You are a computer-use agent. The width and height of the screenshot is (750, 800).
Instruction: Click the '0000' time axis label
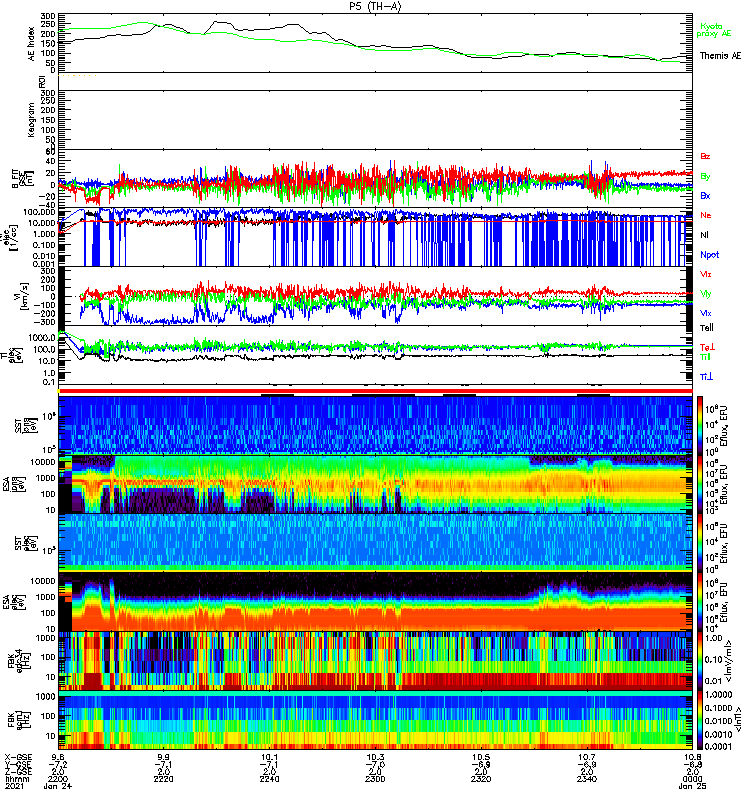click(692, 779)
